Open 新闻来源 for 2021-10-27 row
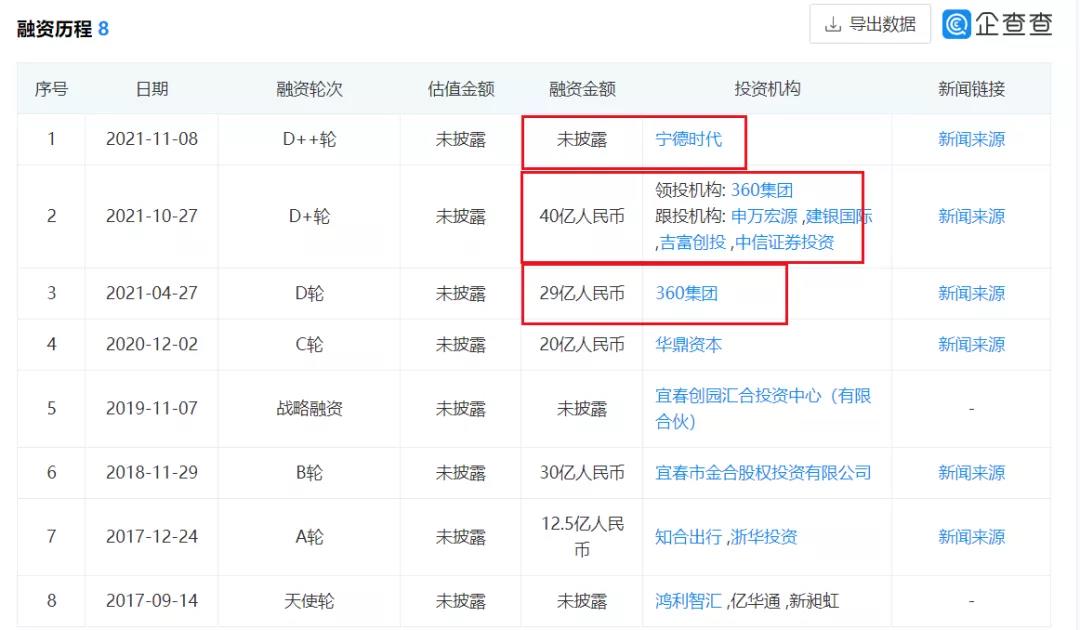The height and width of the screenshot is (630, 1080). pyautogui.click(x=971, y=216)
